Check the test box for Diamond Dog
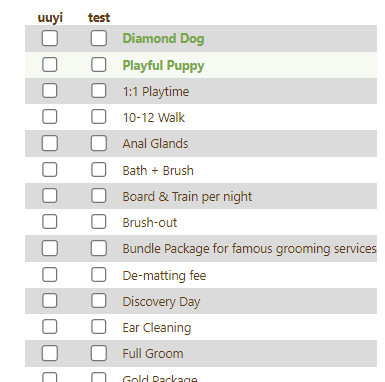385x382 pixels. [99, 38]
